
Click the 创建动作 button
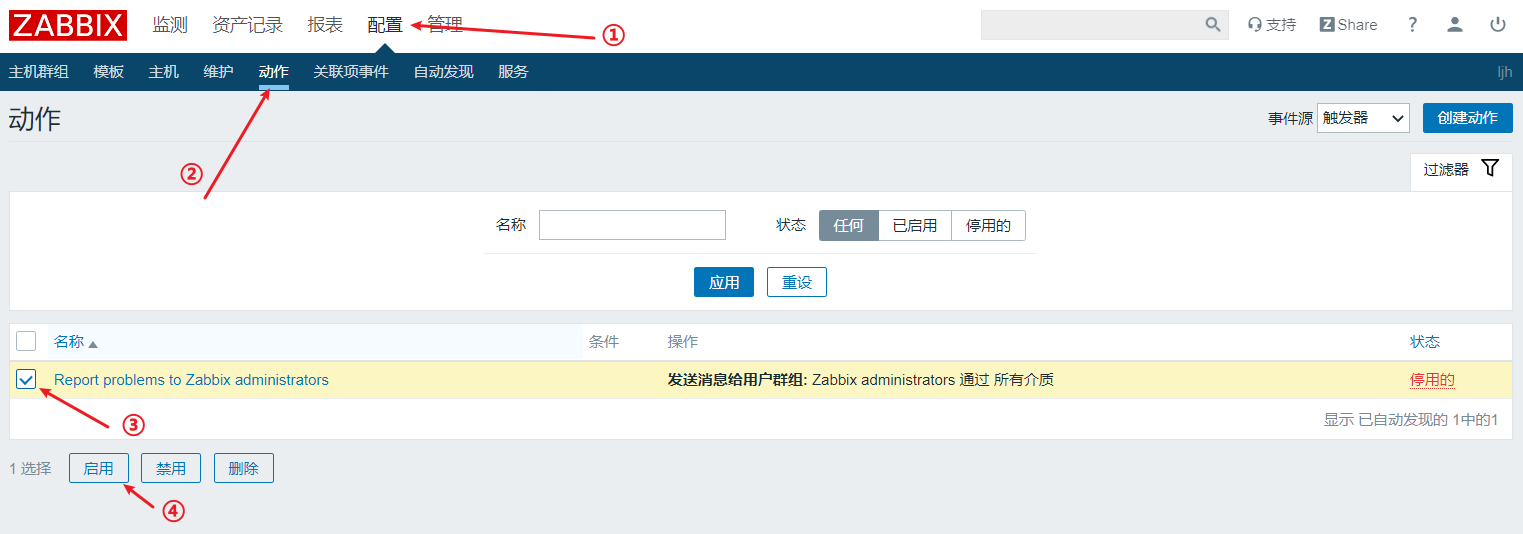(1468, 118)
